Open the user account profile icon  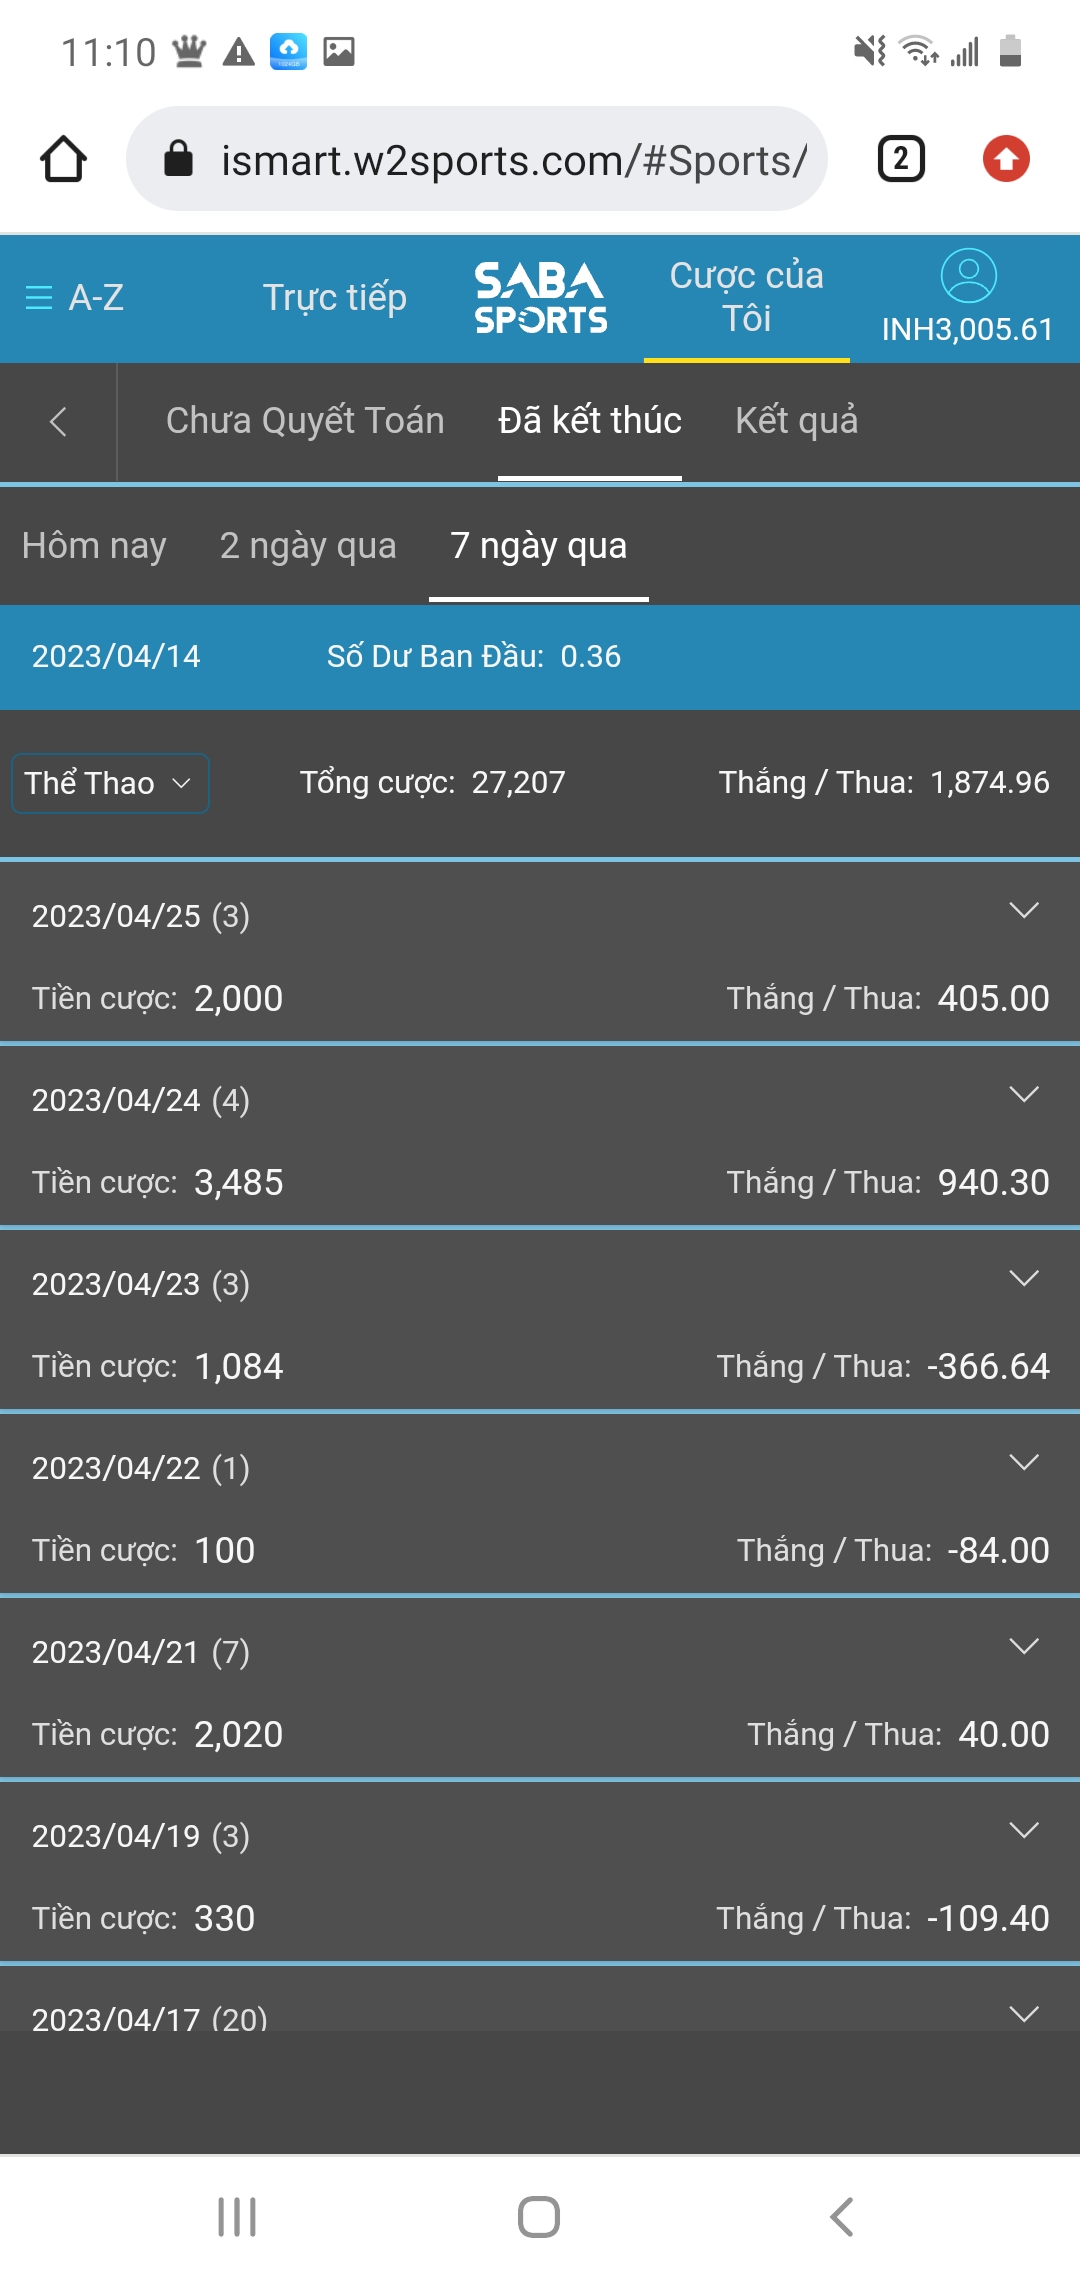968,276
